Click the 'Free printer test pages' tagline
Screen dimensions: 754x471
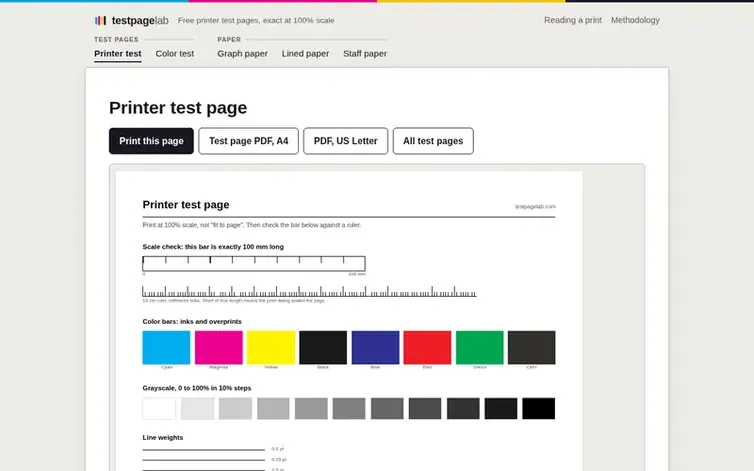click(x=256, y=20)
